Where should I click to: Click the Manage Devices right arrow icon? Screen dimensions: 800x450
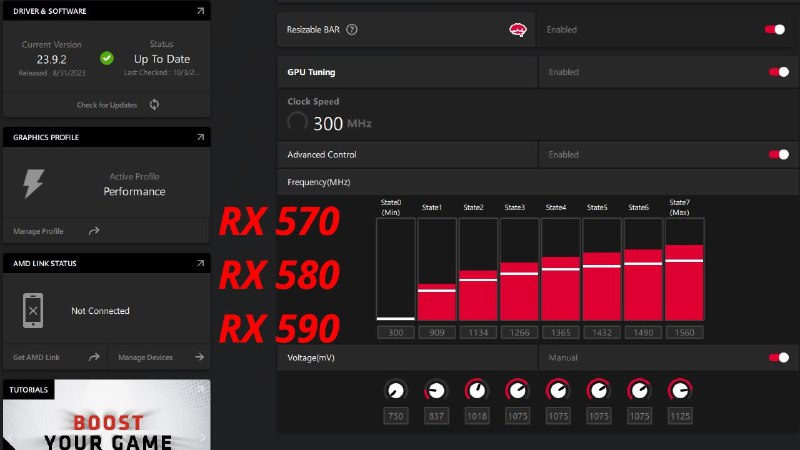coord(199,357)
